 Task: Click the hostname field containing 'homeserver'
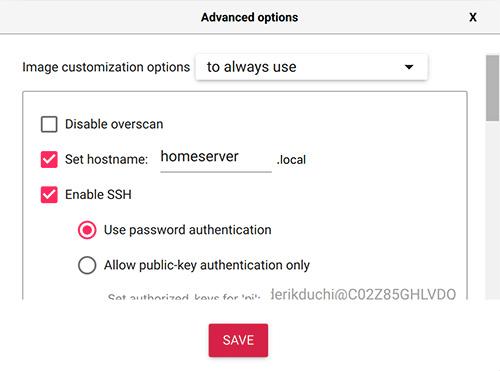point(216,159)
